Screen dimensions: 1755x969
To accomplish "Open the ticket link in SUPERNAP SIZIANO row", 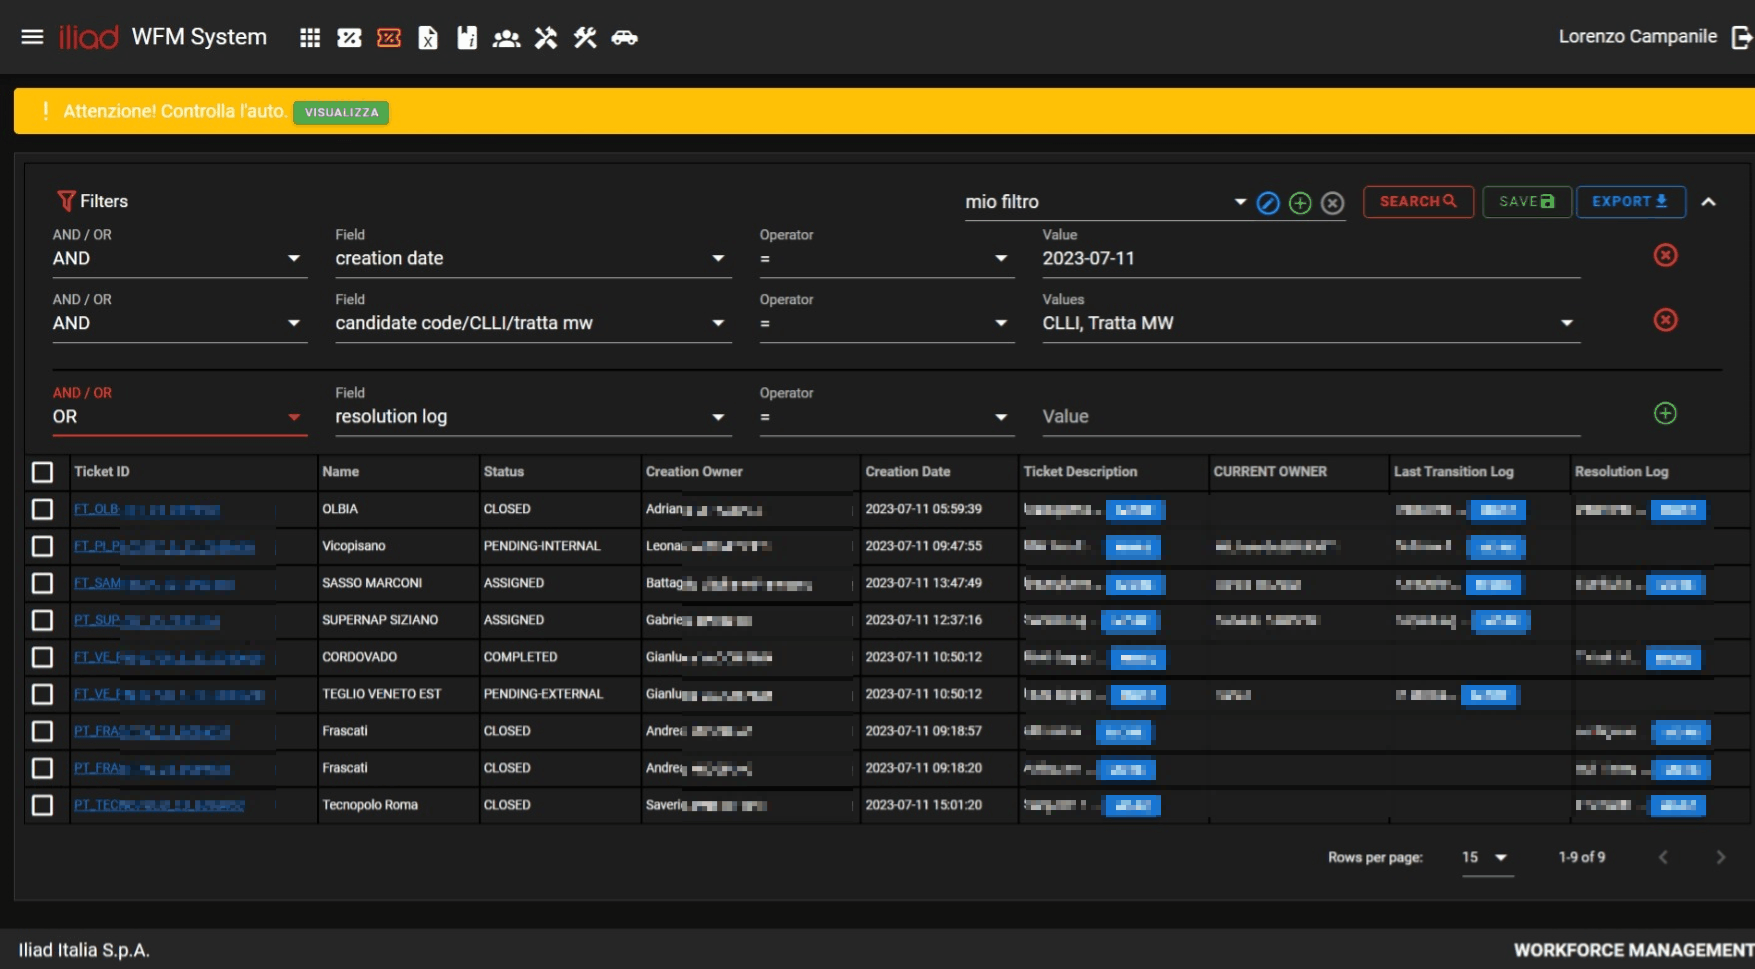I will pos(146,620).
